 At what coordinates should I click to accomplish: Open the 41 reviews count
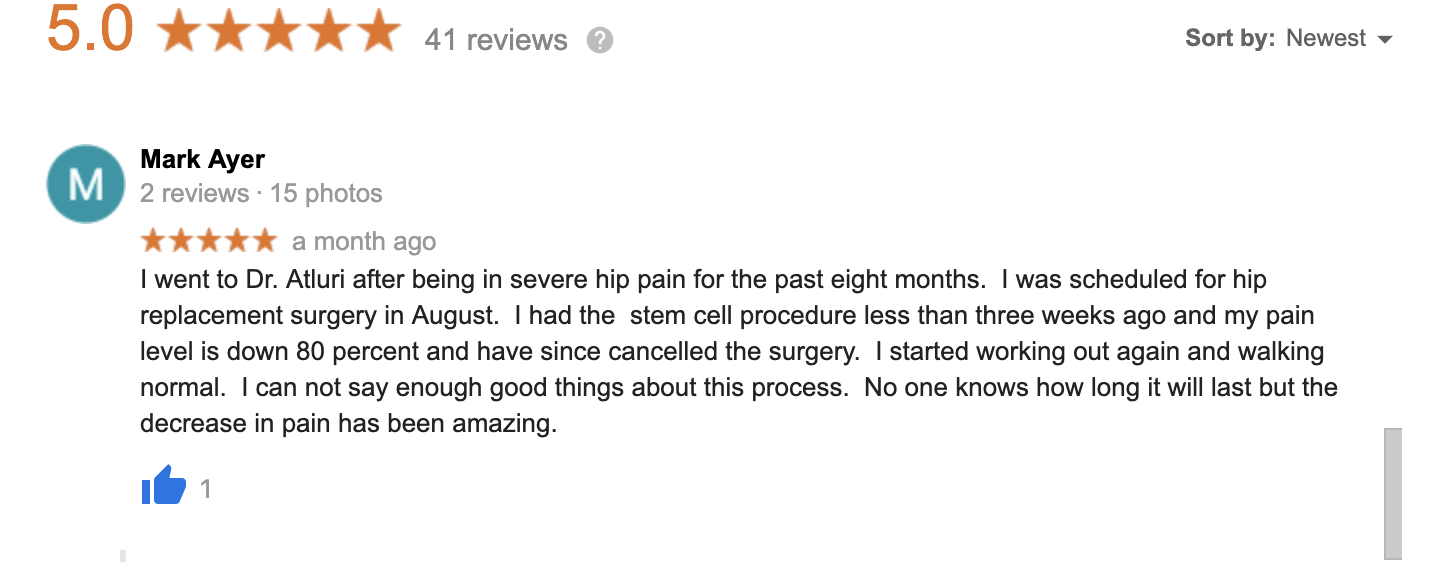(x=496, y=40)
